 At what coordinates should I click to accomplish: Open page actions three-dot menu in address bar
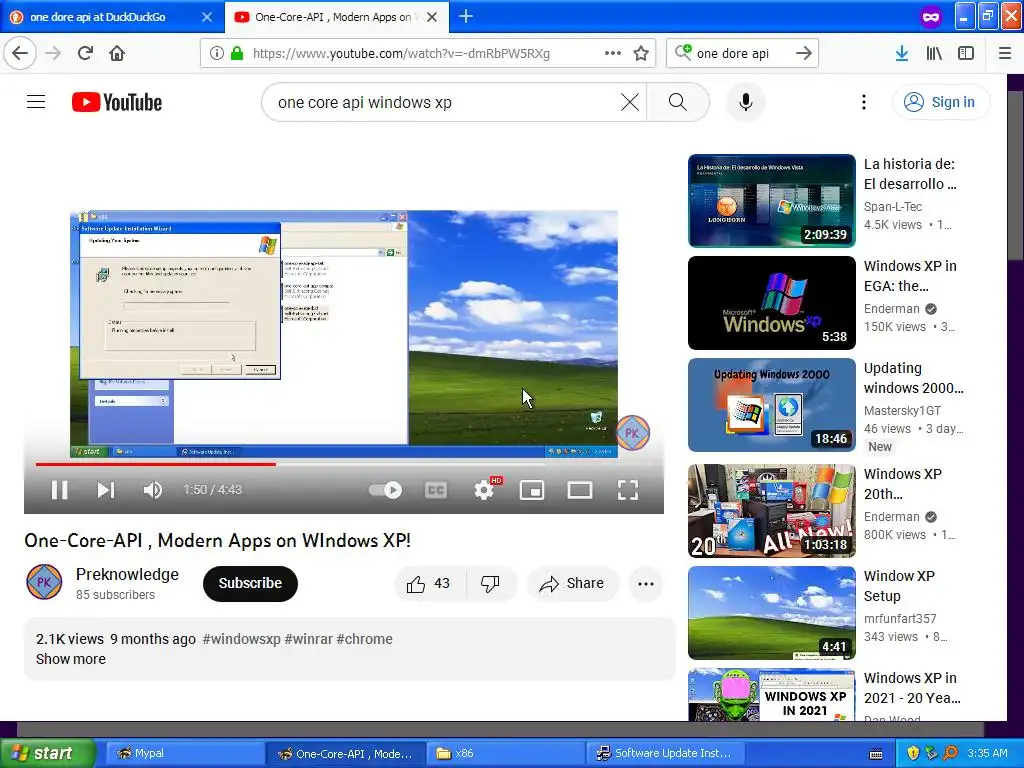[x=612, y=53]
